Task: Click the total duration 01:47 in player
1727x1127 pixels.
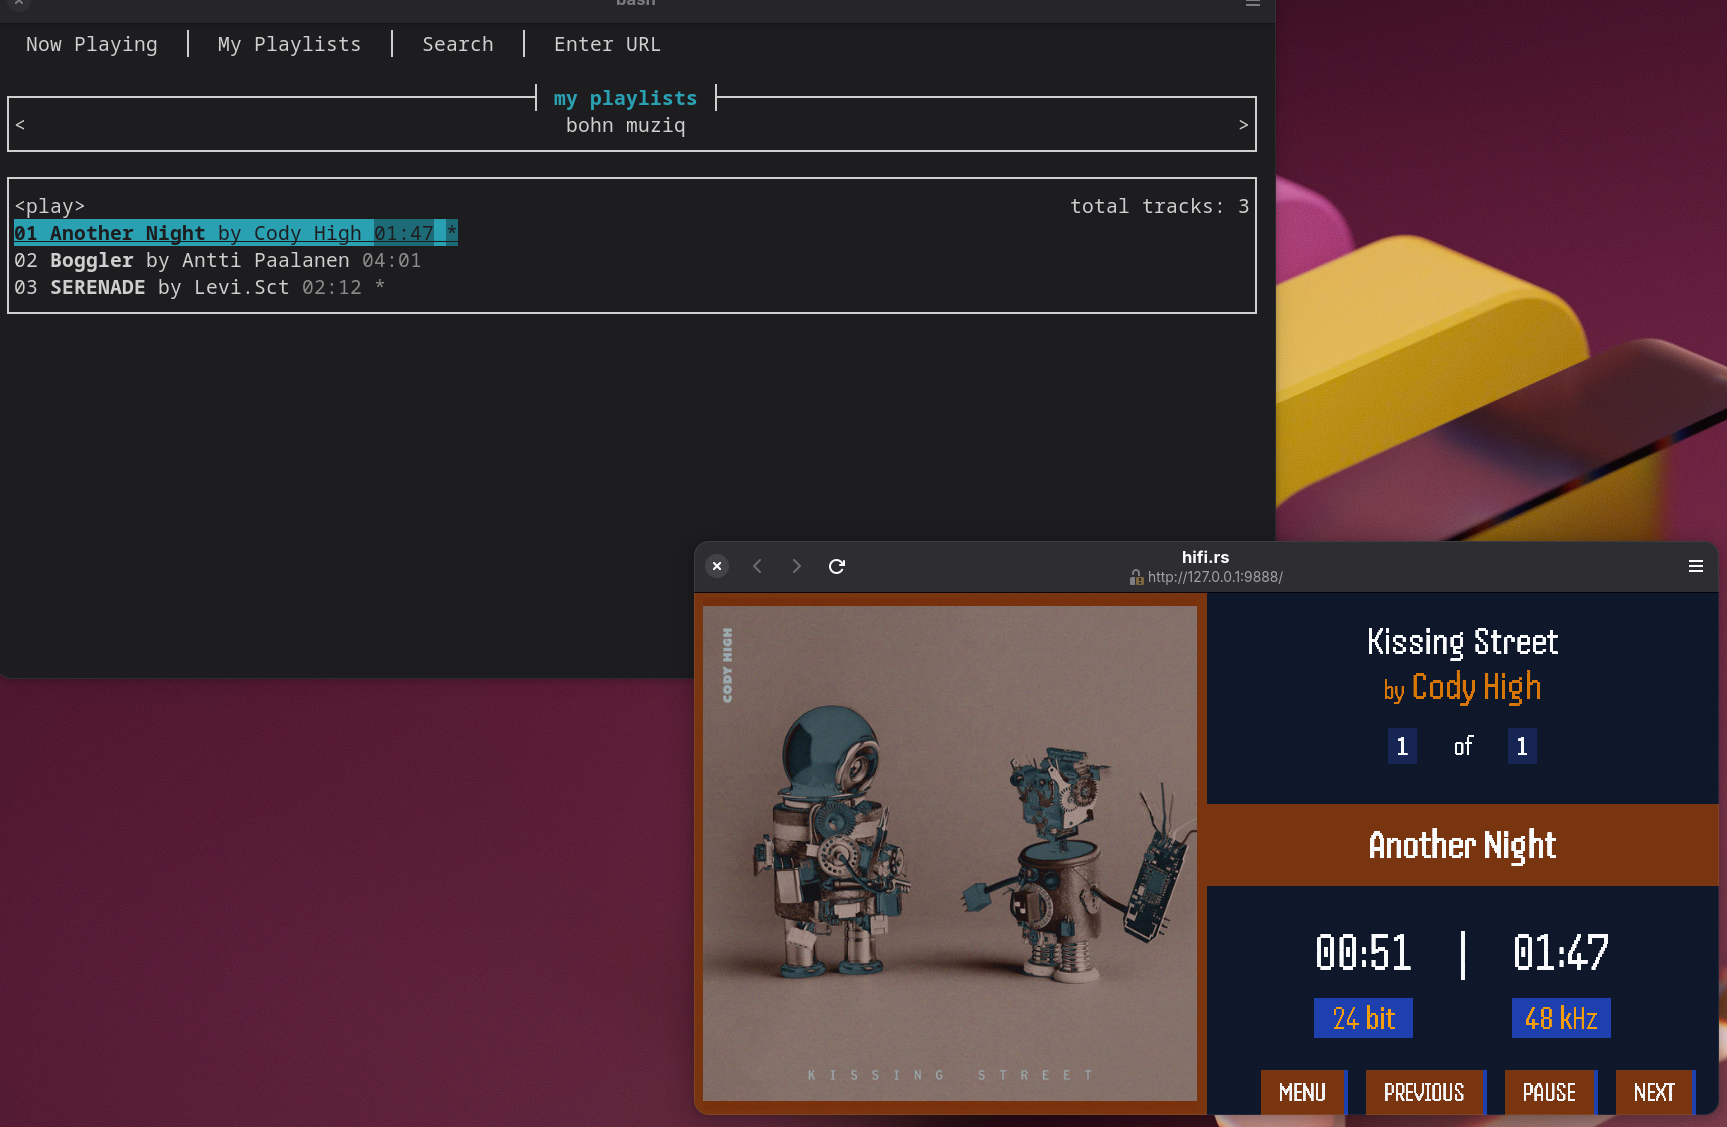Action: click(1561, 953)
